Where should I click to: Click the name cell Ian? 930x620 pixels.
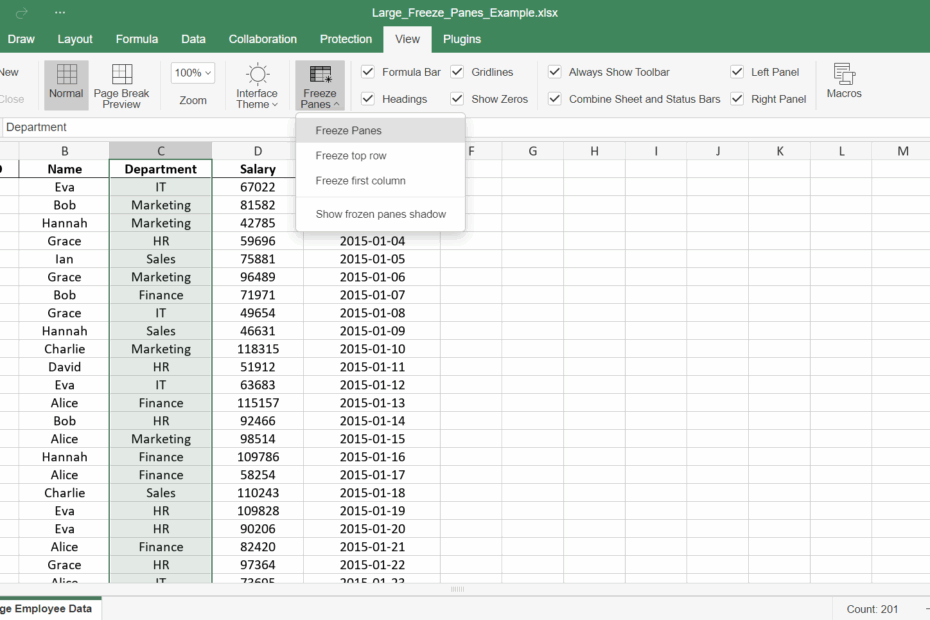pos(65,259)
